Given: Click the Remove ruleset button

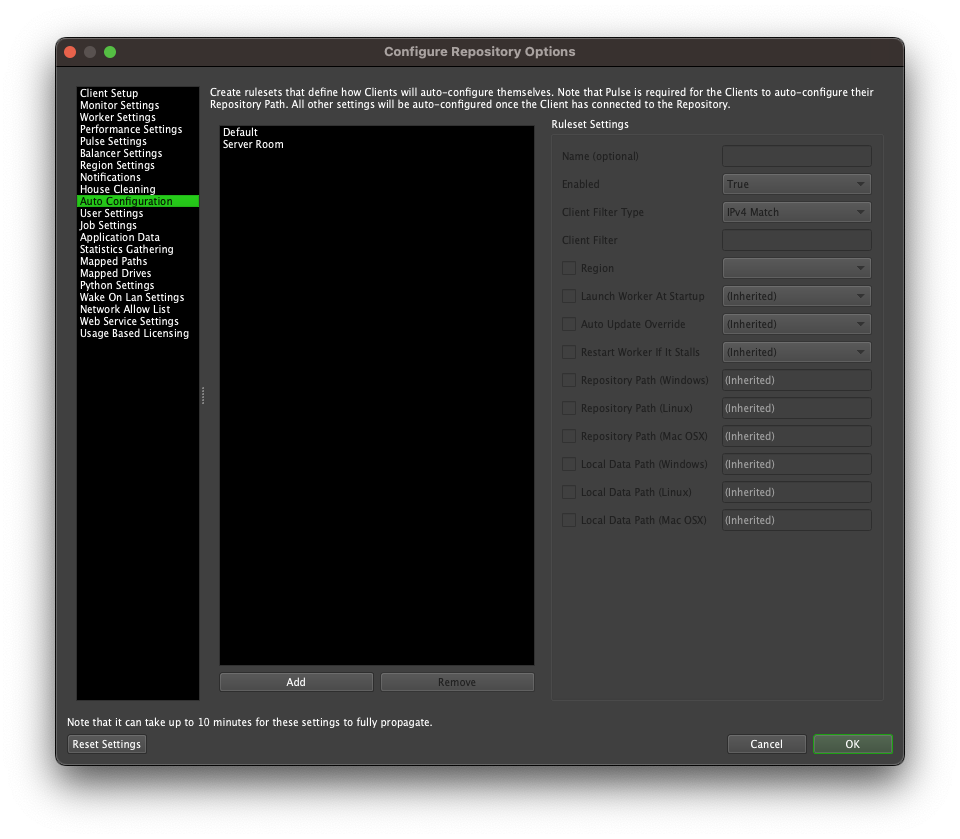Looking at the screenshot, I should [457, 682].
